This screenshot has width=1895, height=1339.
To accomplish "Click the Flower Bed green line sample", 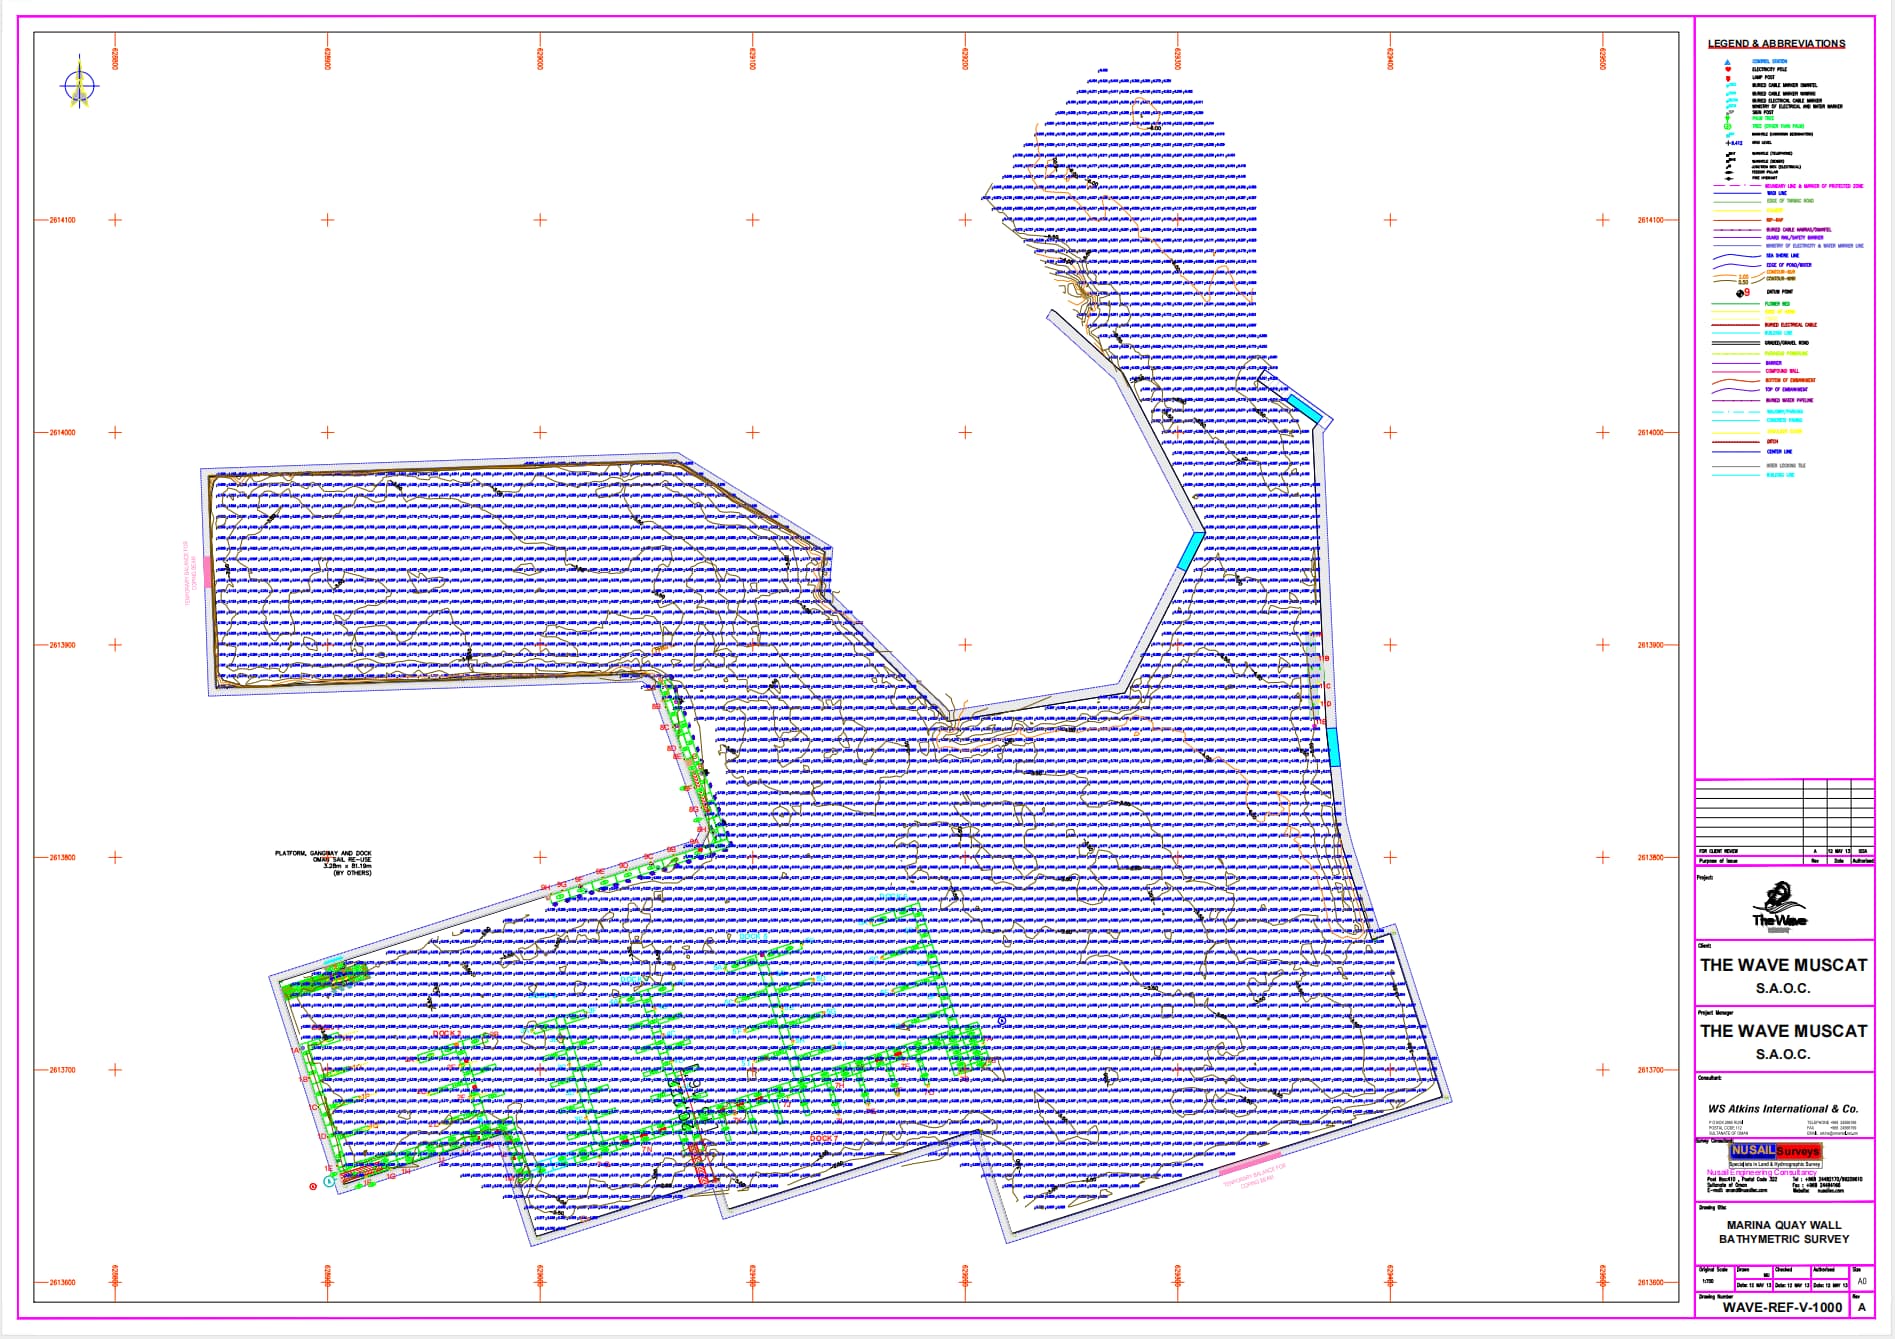I will tap(1736, 304).
